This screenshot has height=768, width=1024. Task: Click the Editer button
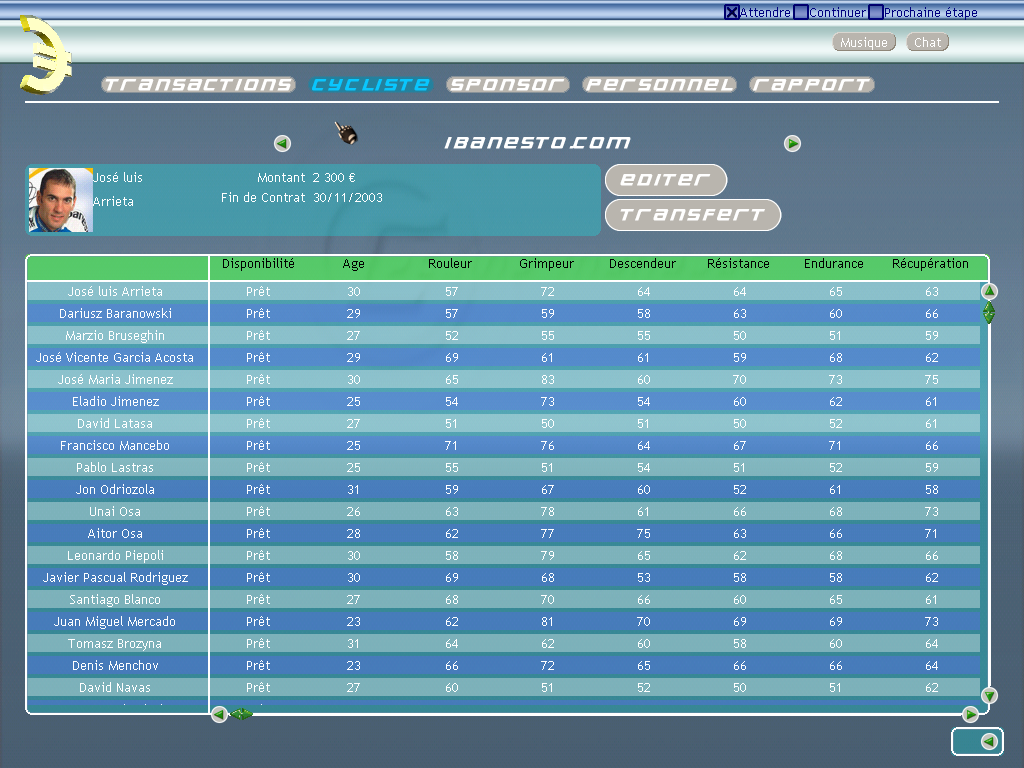pos(666,180)
